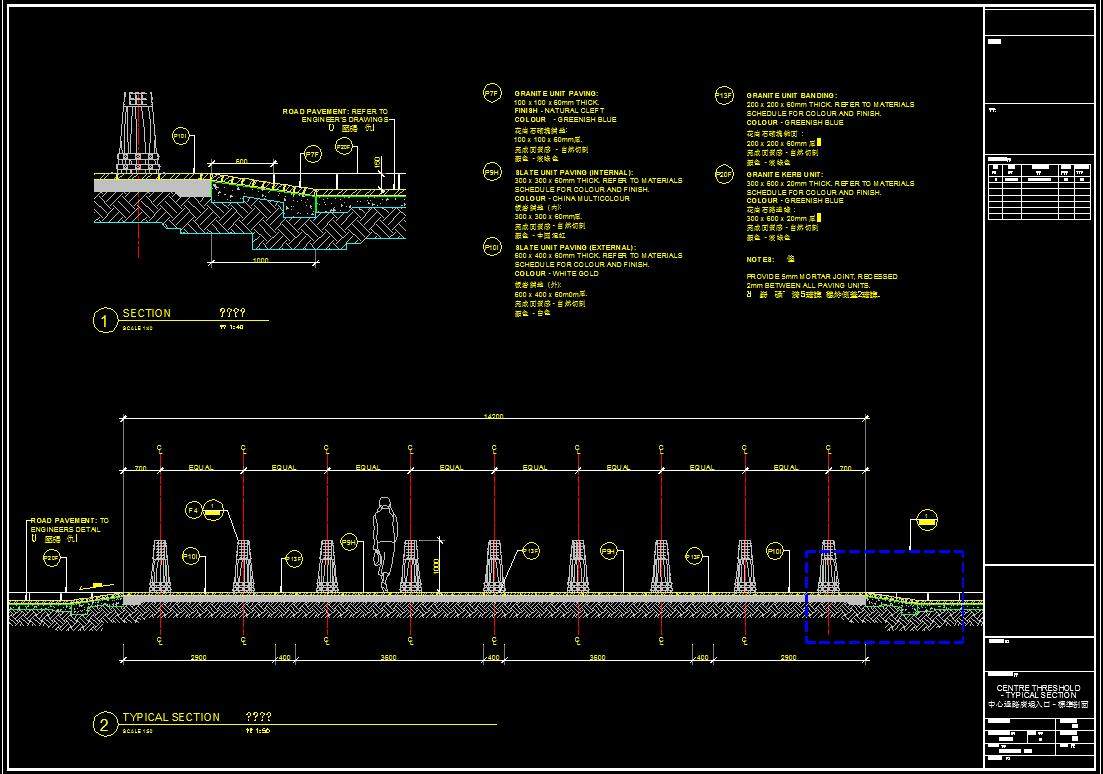1103x774 pixels.
Task: Click the circled number 2 Typical Section marker
Action: [105, 725]
